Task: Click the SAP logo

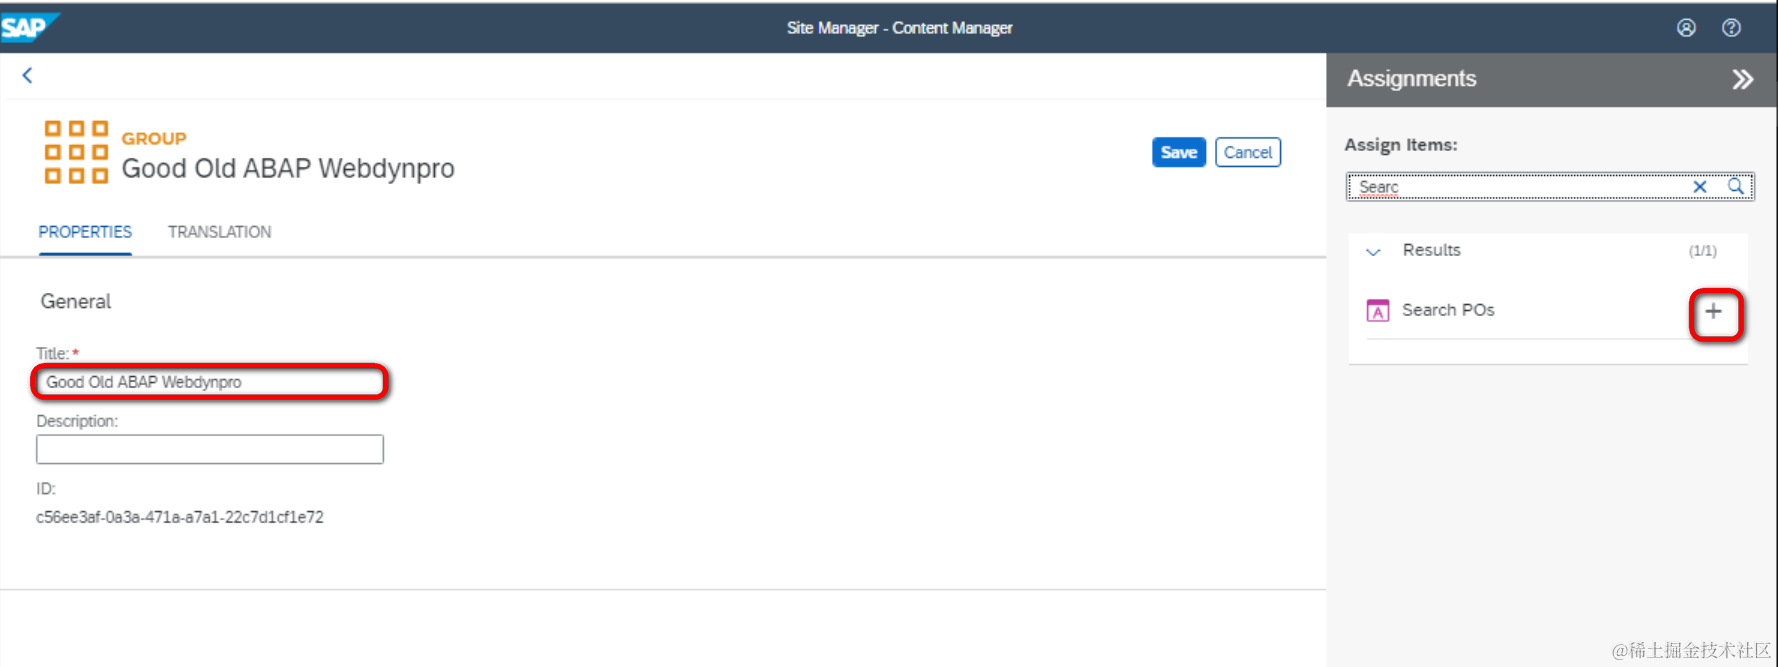Action: [28, 27]
